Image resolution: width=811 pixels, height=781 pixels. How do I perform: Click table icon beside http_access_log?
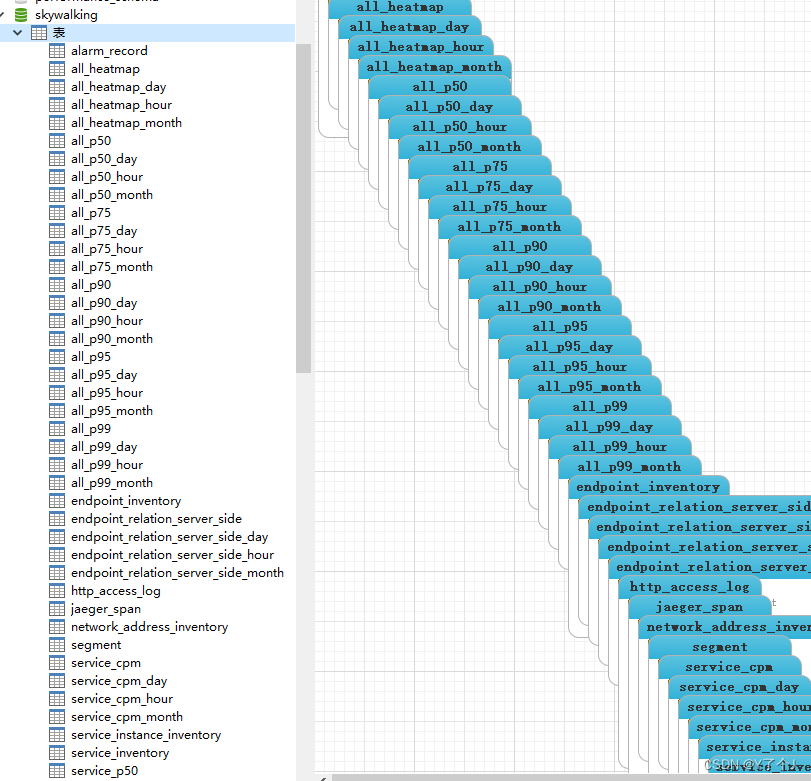(57, 591)
